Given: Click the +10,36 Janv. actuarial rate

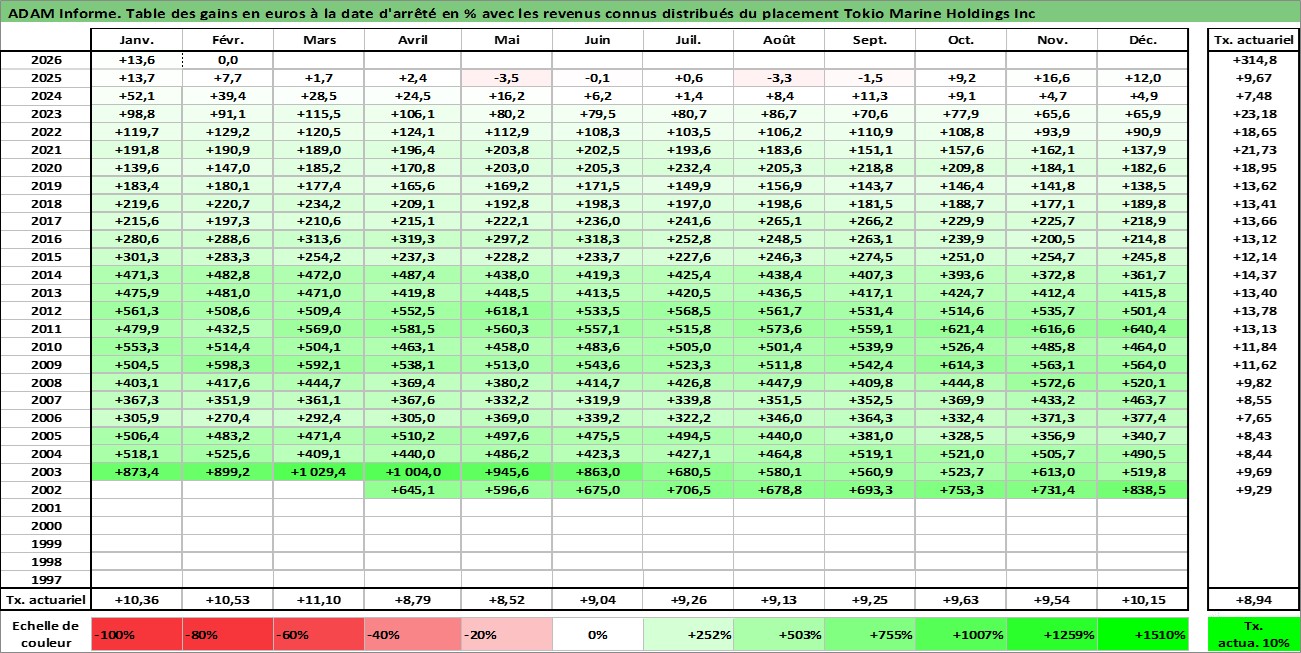Looking at the screenshot, I should (x=136, y=600).
